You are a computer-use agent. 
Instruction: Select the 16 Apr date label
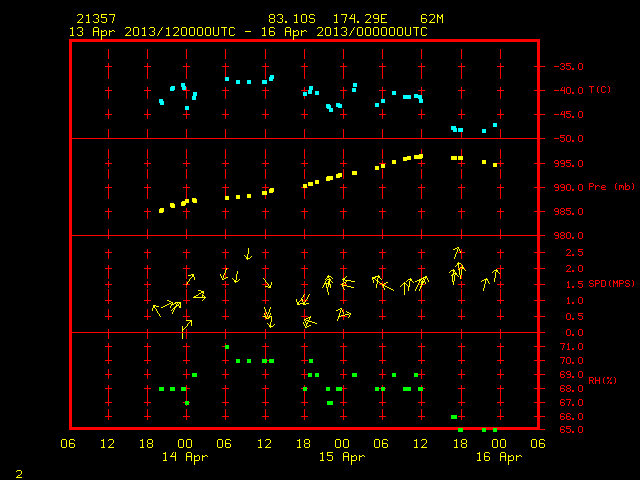tap(499, 457)
